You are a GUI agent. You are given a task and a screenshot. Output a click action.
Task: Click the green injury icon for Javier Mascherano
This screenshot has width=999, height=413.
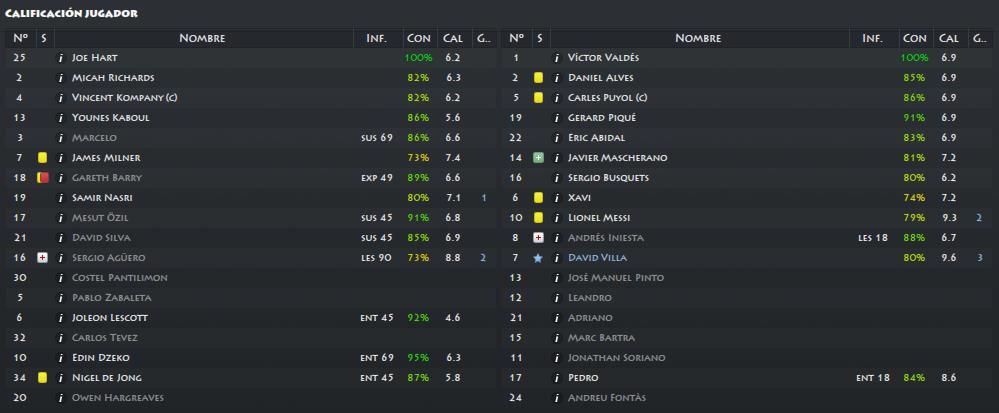(x=538, y=157)
